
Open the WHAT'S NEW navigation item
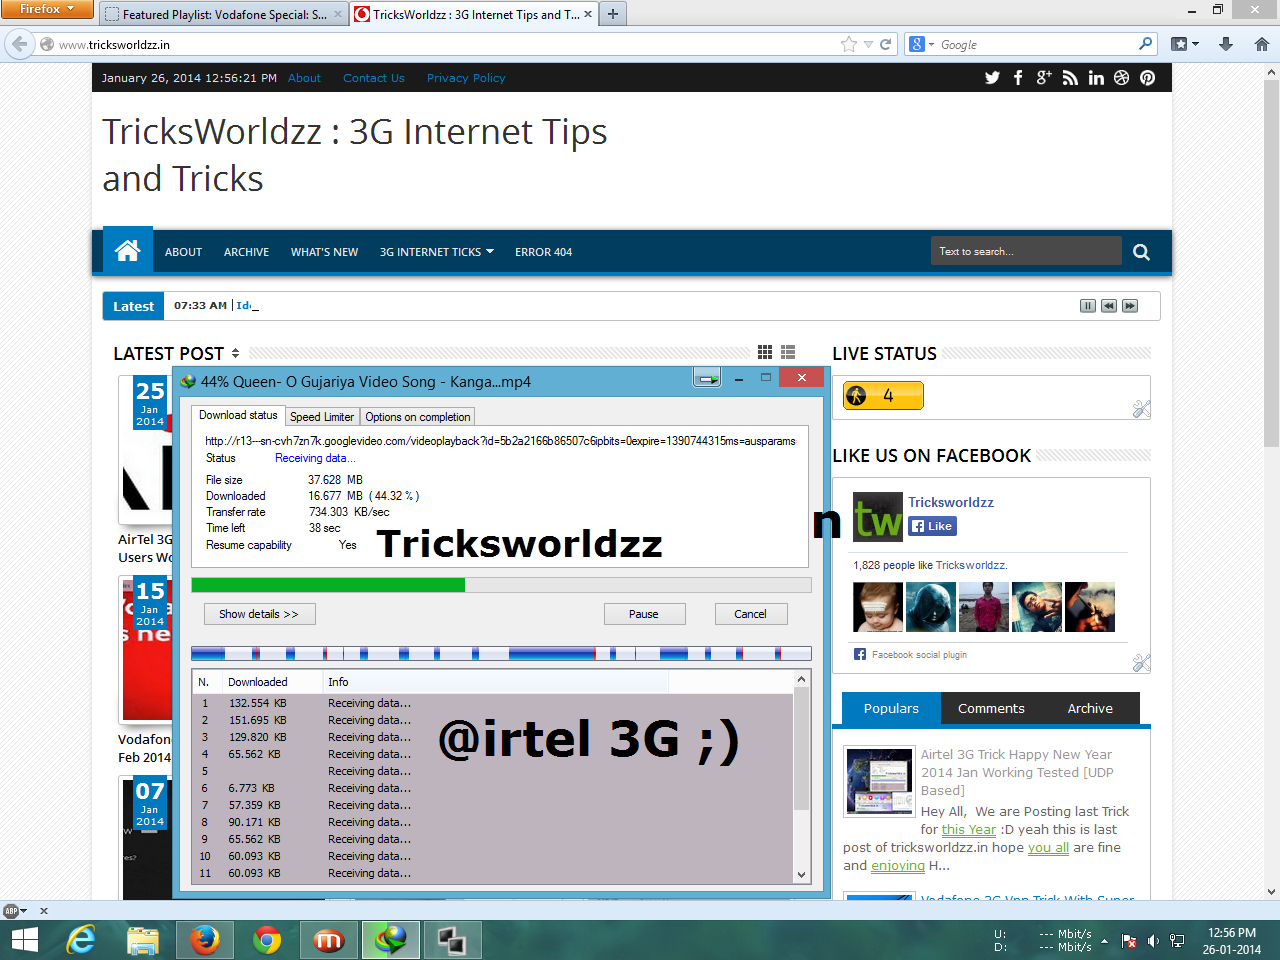[324, 252]
